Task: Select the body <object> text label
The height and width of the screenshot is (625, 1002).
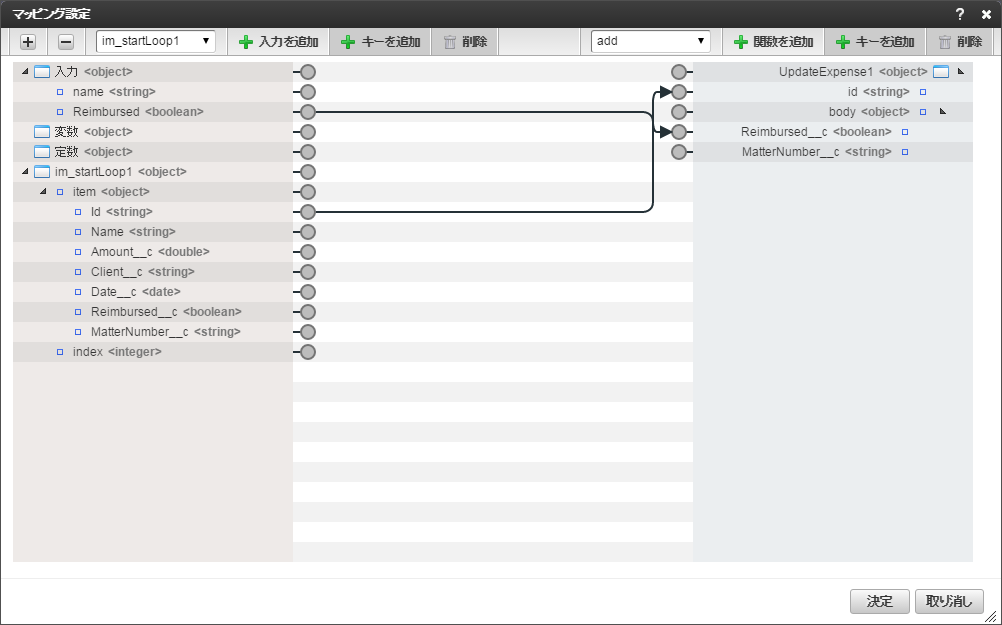Action: tap(869, 112)
